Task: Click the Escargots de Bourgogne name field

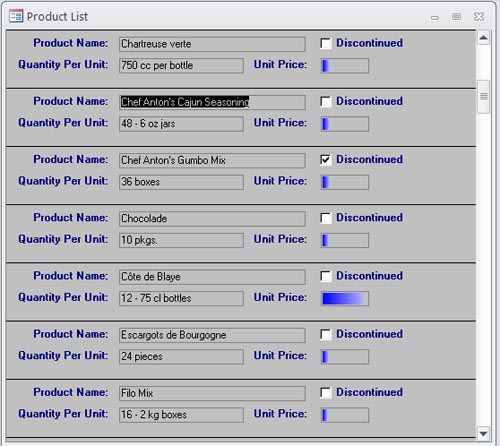Action: [212, 335]
